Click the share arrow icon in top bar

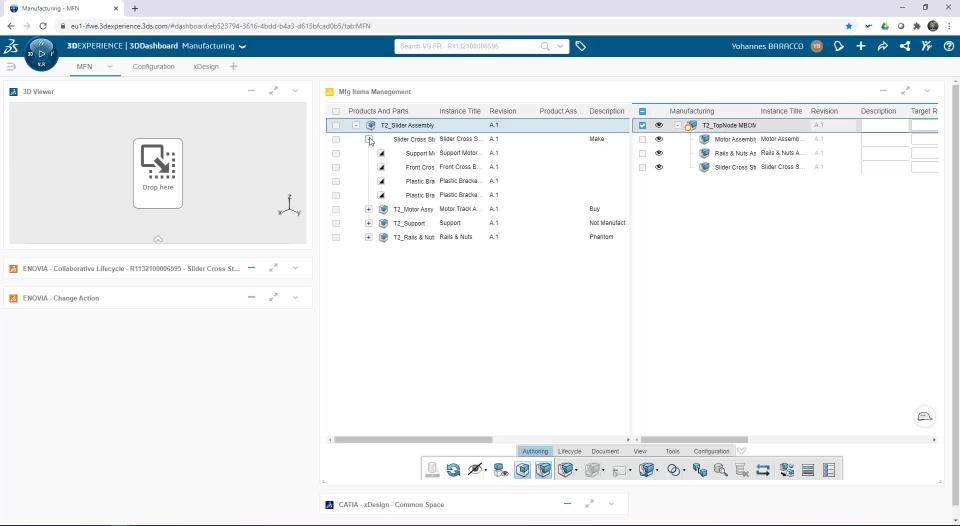(883, 46)
